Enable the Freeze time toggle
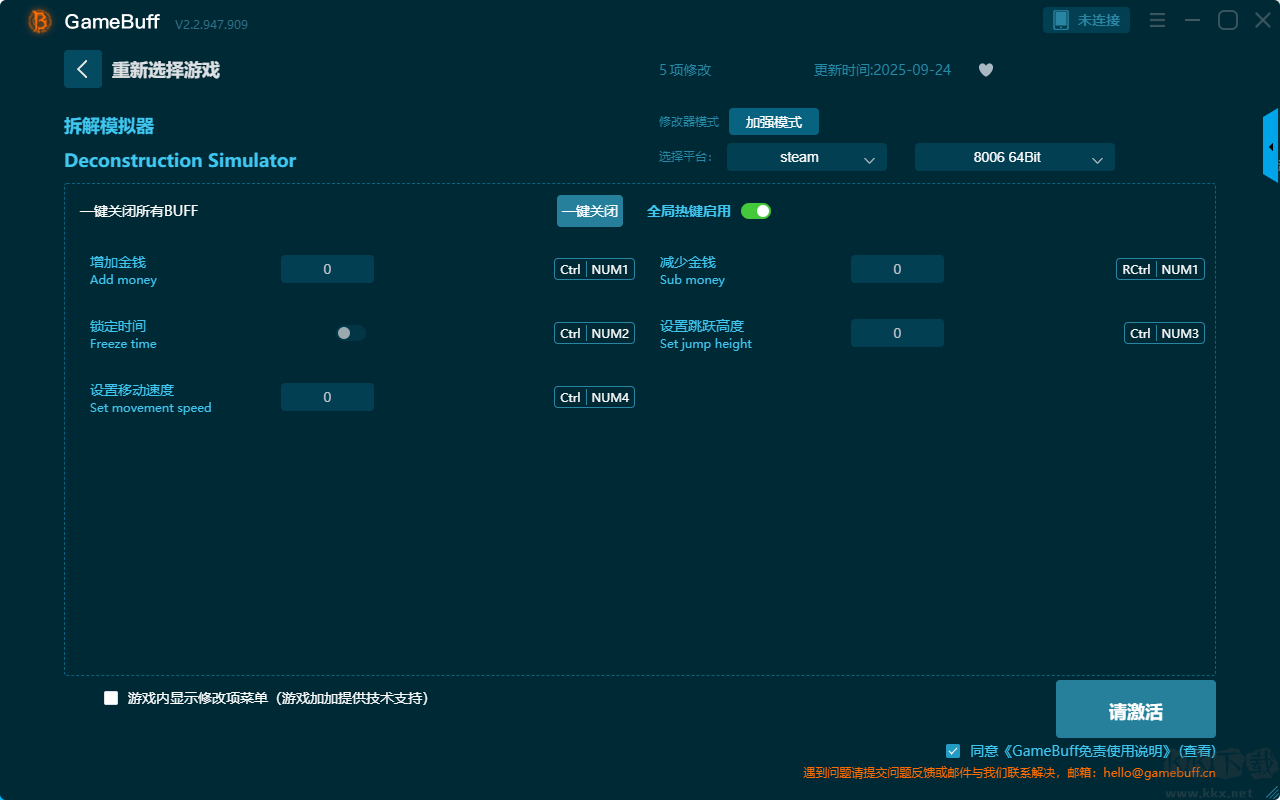Image resolution: width=1280 pixels, height=800 pixels. [351, 333]
